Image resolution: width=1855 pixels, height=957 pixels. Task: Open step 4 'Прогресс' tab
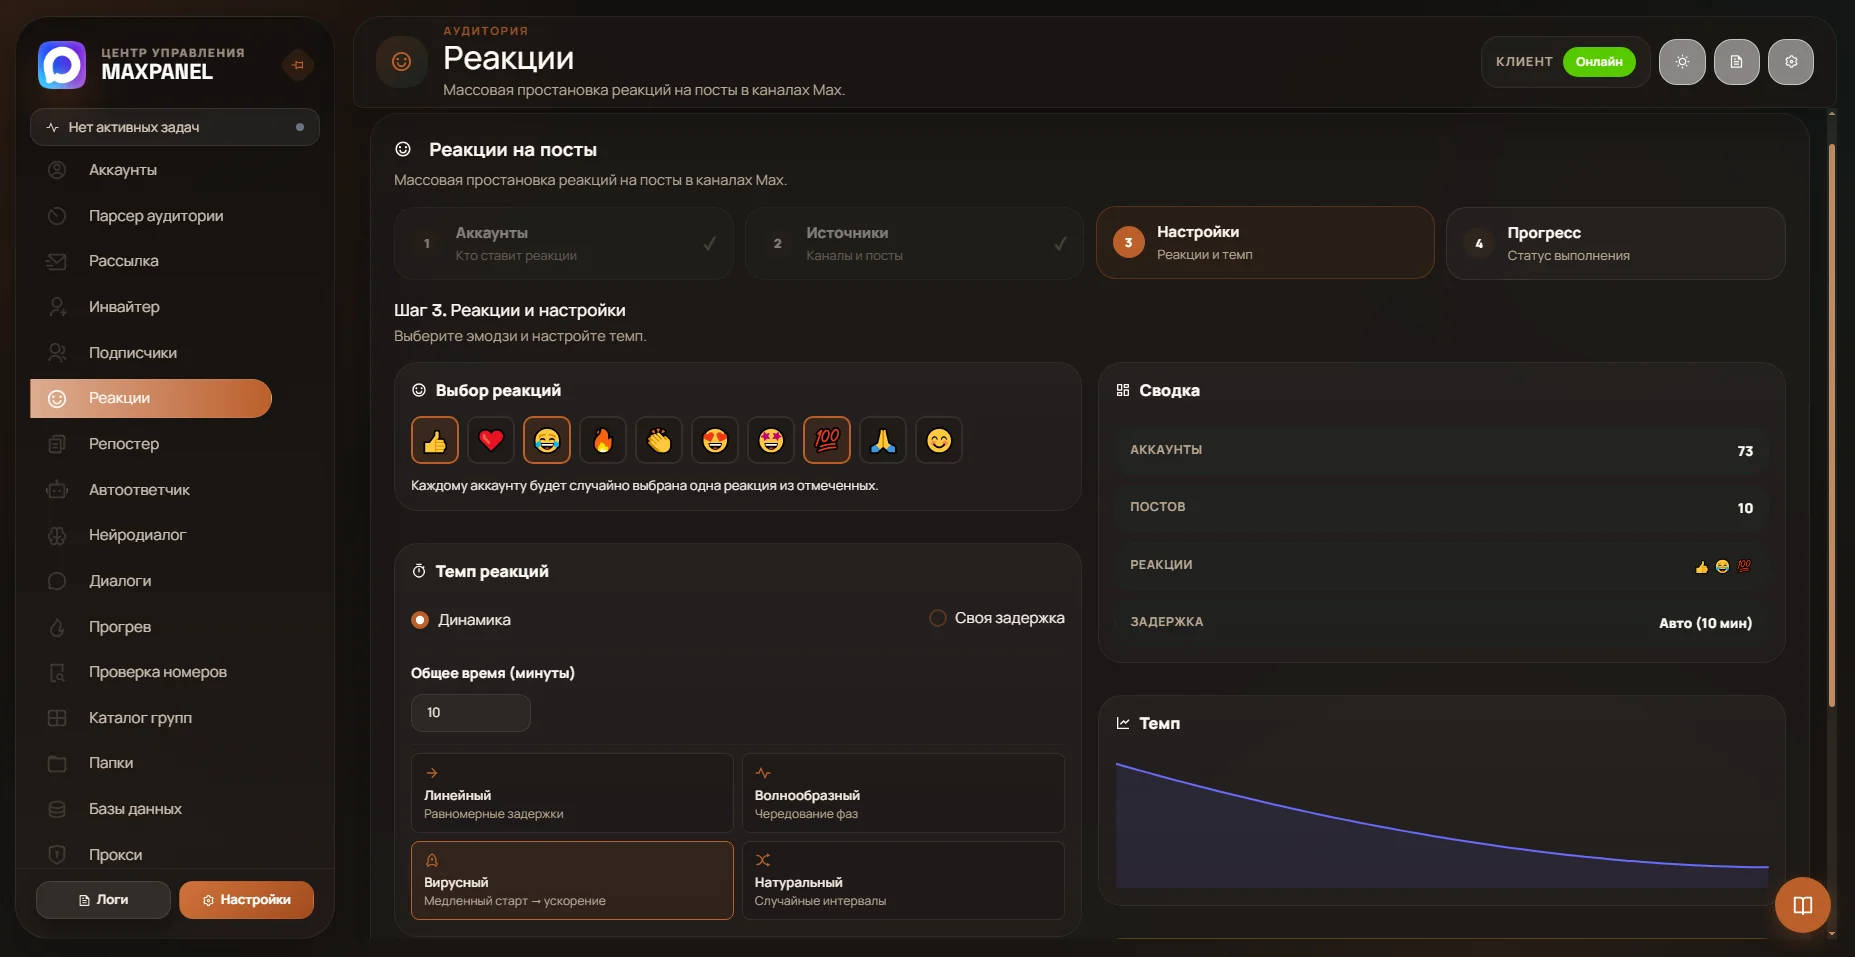[1615, 243]
